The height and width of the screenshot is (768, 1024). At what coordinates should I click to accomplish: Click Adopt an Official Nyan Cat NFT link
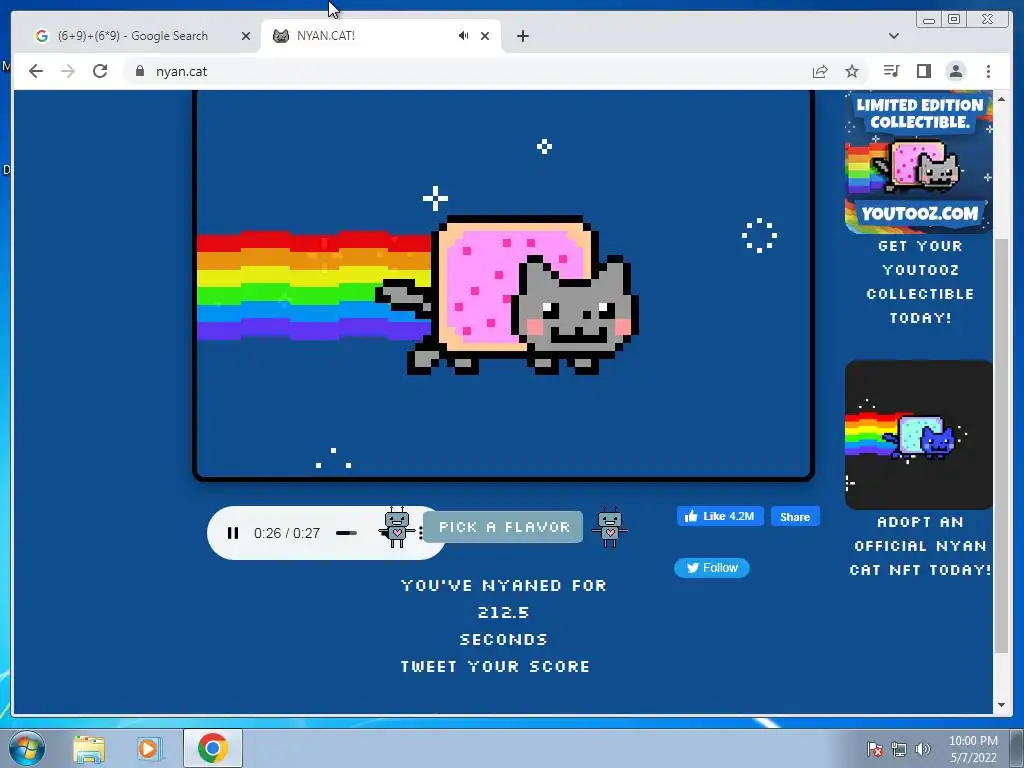[920, 546]
